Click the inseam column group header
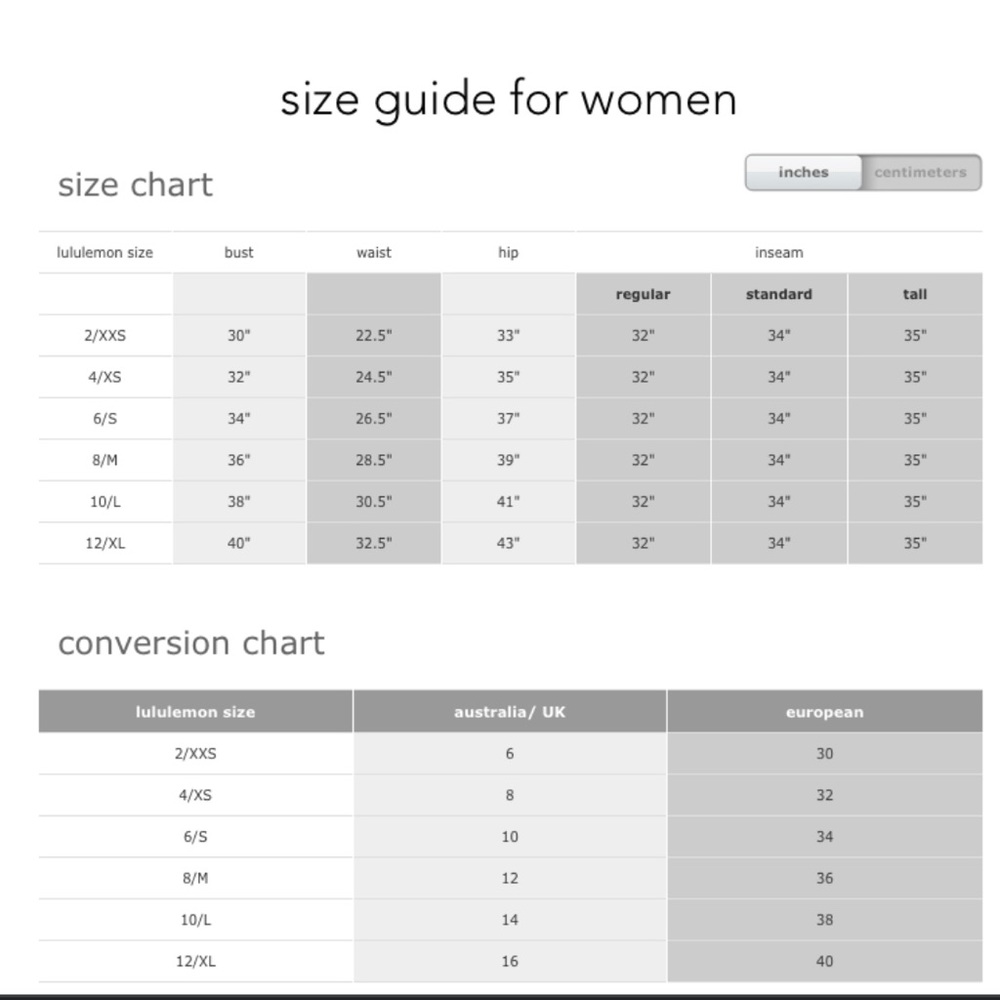This screenshot has height=1000, width=1000. coord(779,253)
